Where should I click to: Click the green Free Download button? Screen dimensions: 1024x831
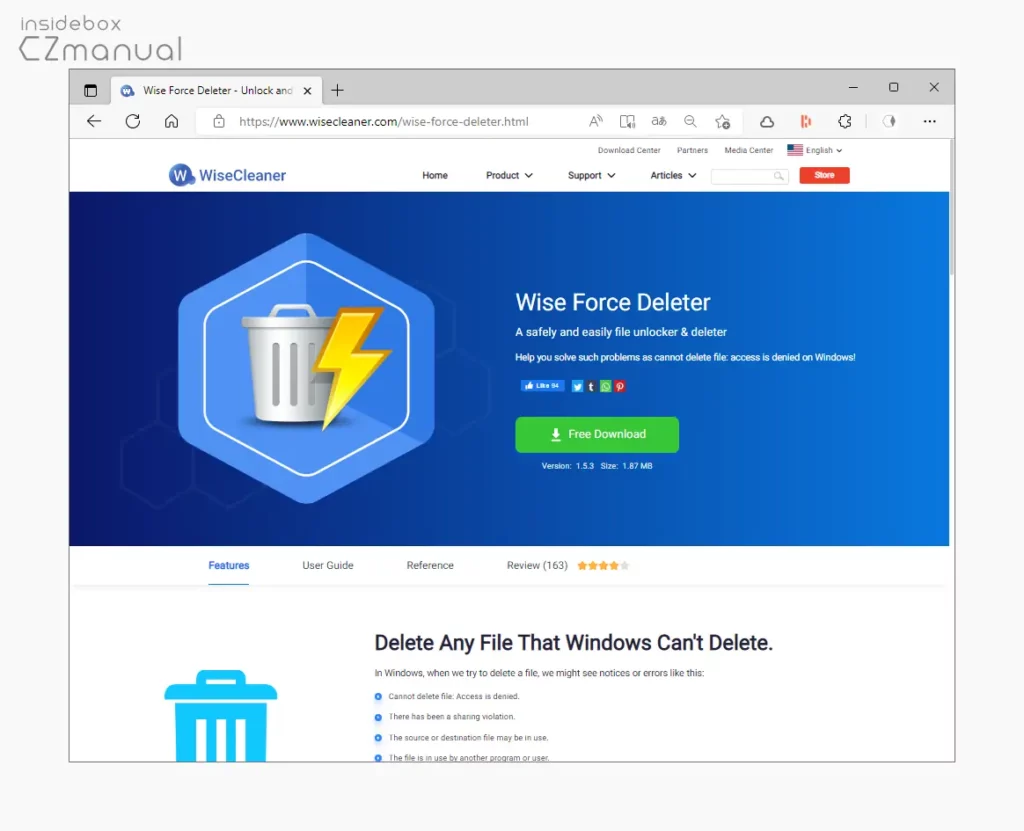tap(597, 435)
